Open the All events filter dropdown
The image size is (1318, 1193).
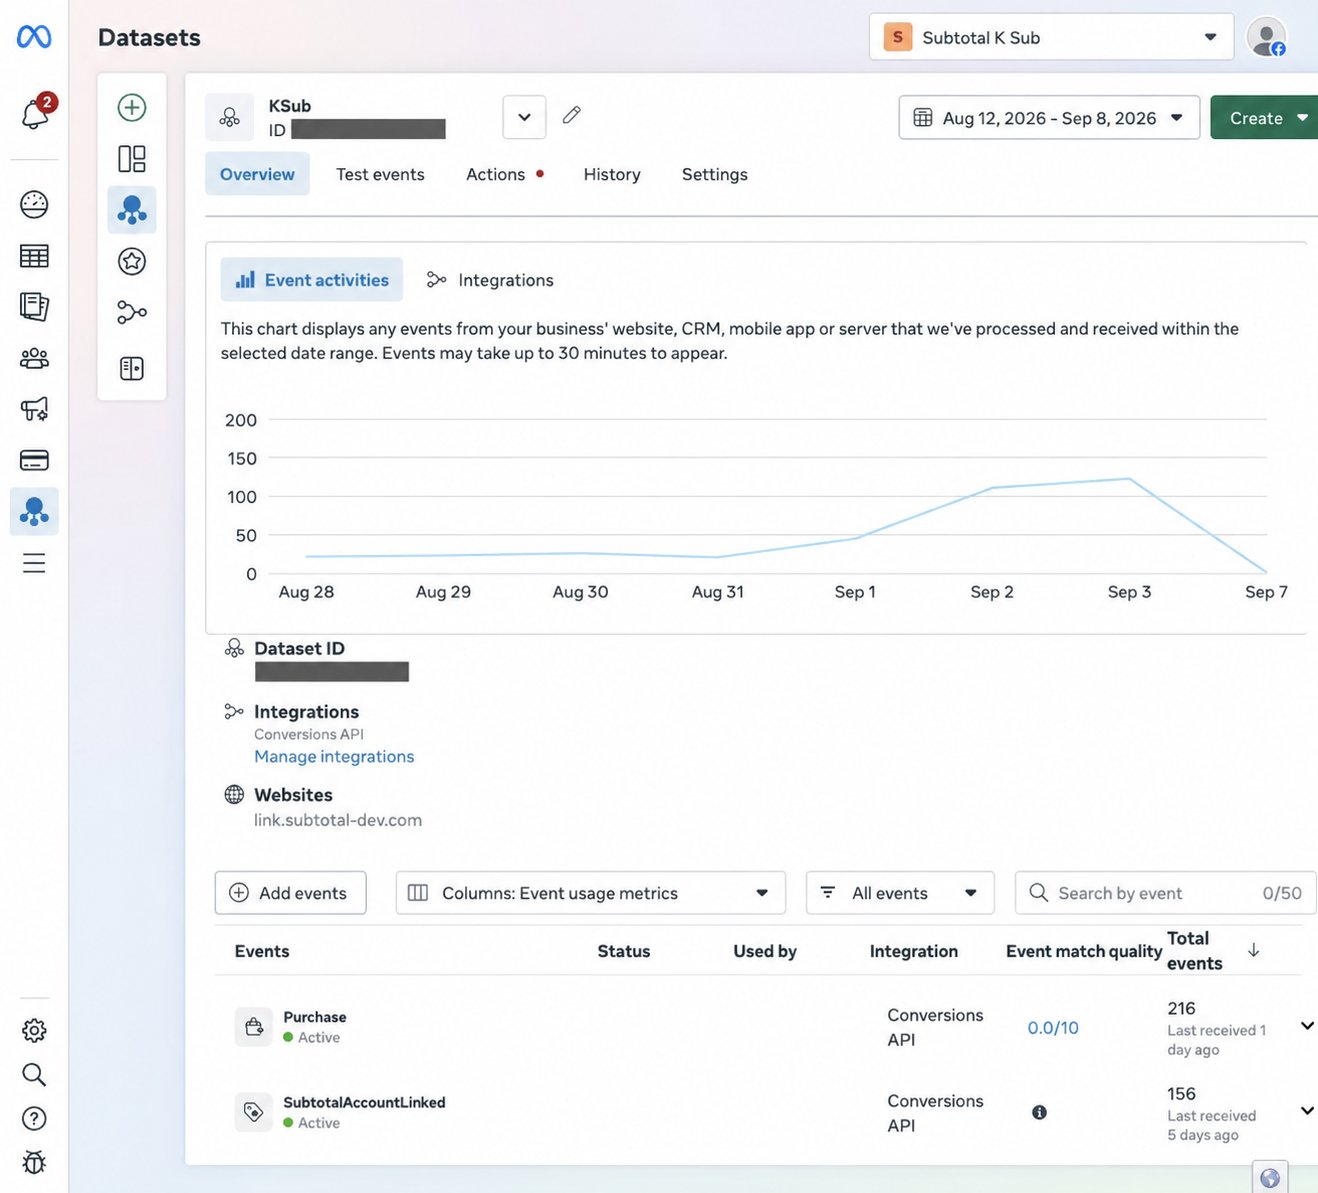pyautogui.click(x=900, y=893)
